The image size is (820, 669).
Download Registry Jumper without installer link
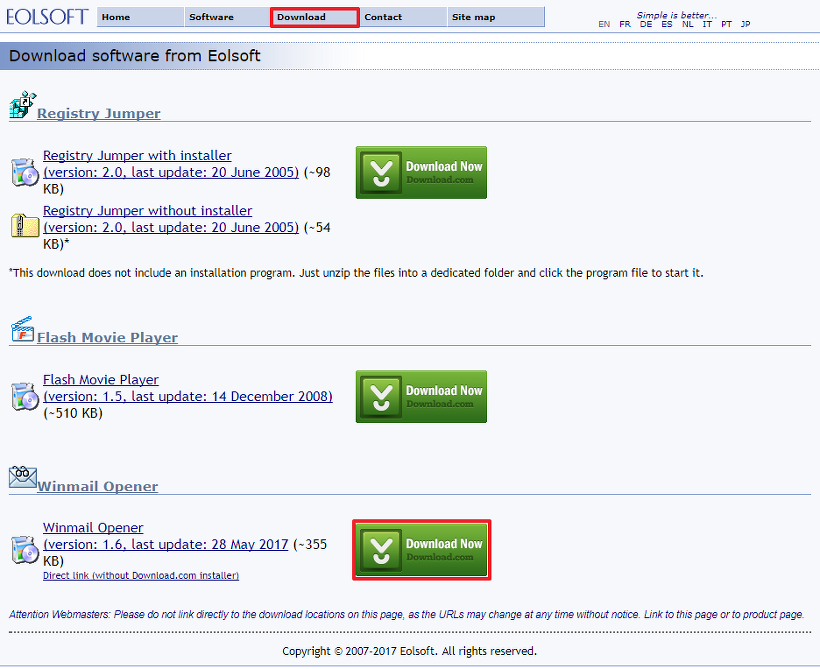pyautogui.click(x=171, y=219)
